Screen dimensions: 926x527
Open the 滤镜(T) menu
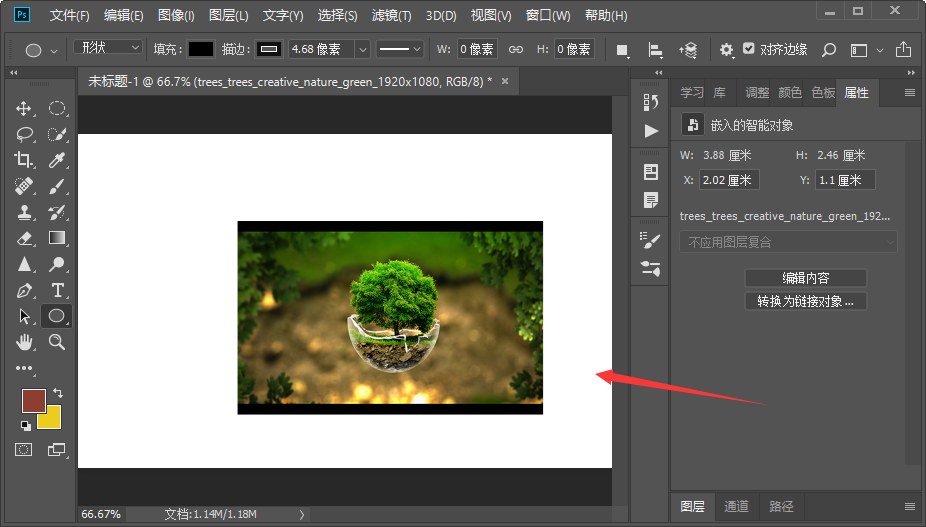click(391, 15)
